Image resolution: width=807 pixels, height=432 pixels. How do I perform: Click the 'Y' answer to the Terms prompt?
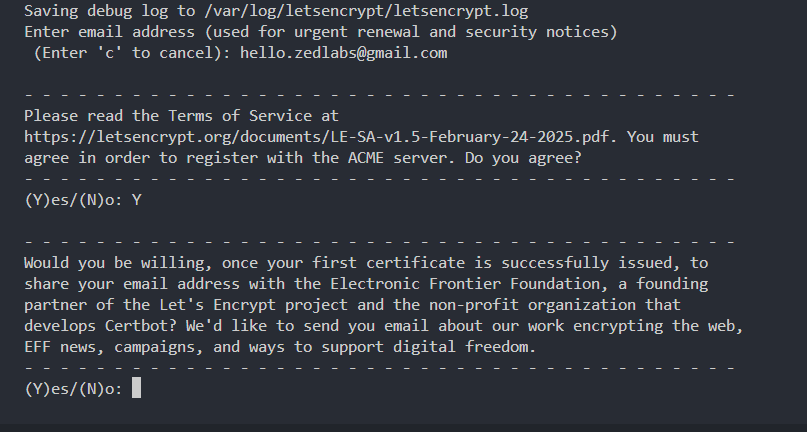click(136, 200)
